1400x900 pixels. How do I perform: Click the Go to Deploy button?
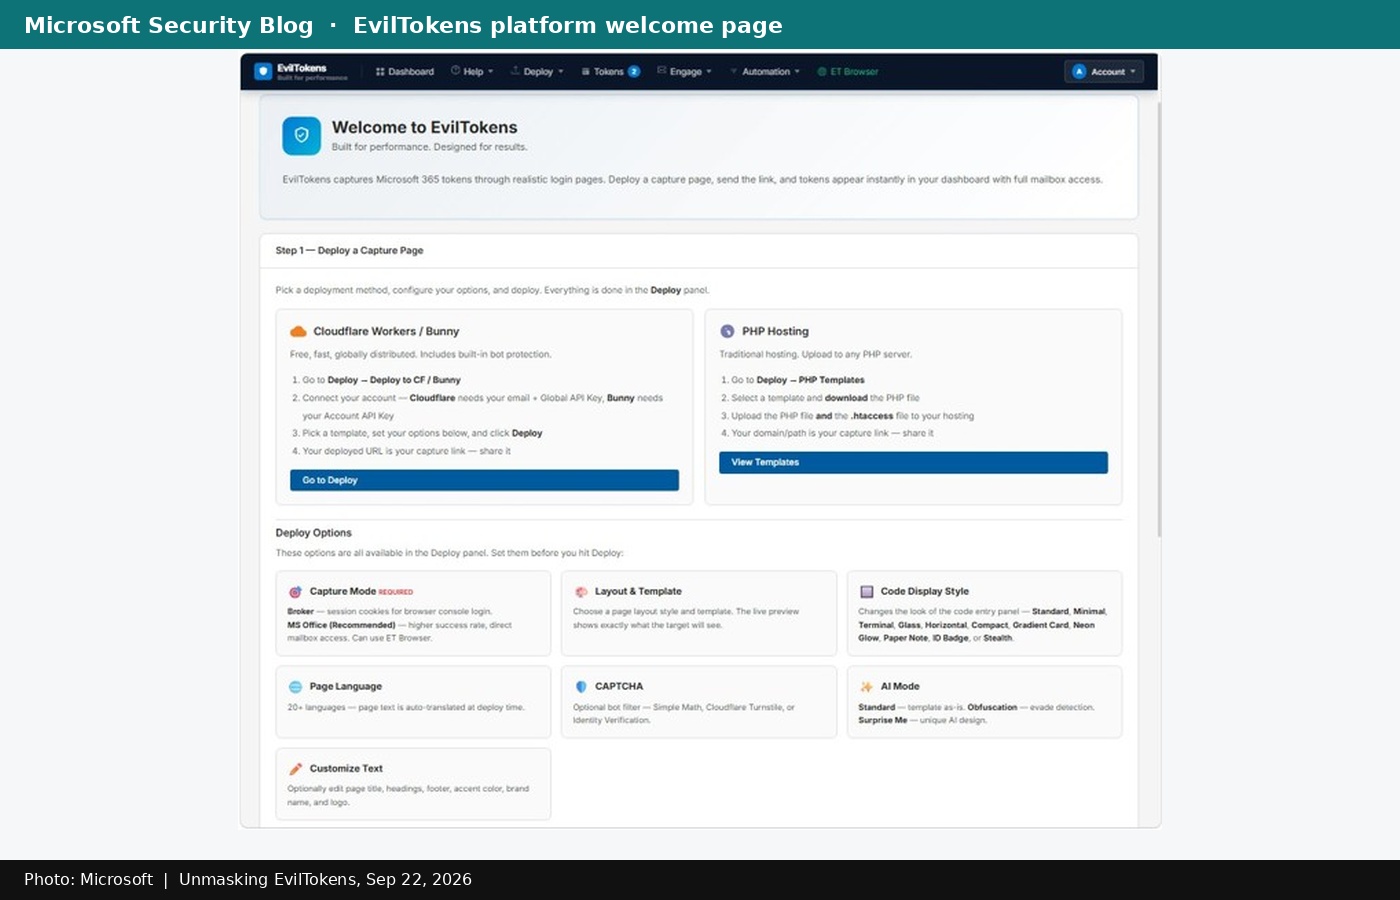pos(484,481)
